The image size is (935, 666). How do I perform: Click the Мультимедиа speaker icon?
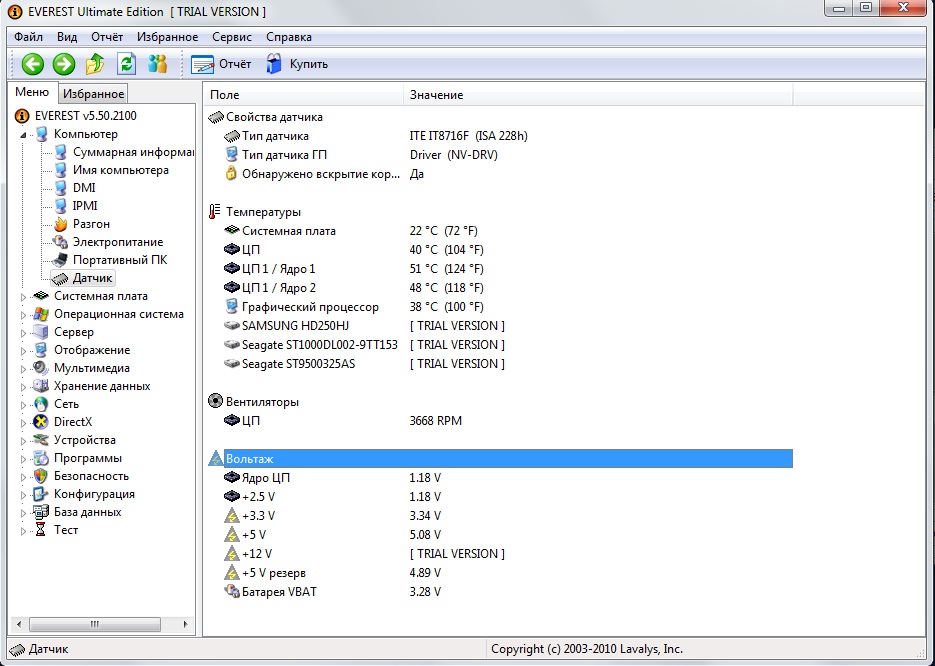tap(41, 368)
